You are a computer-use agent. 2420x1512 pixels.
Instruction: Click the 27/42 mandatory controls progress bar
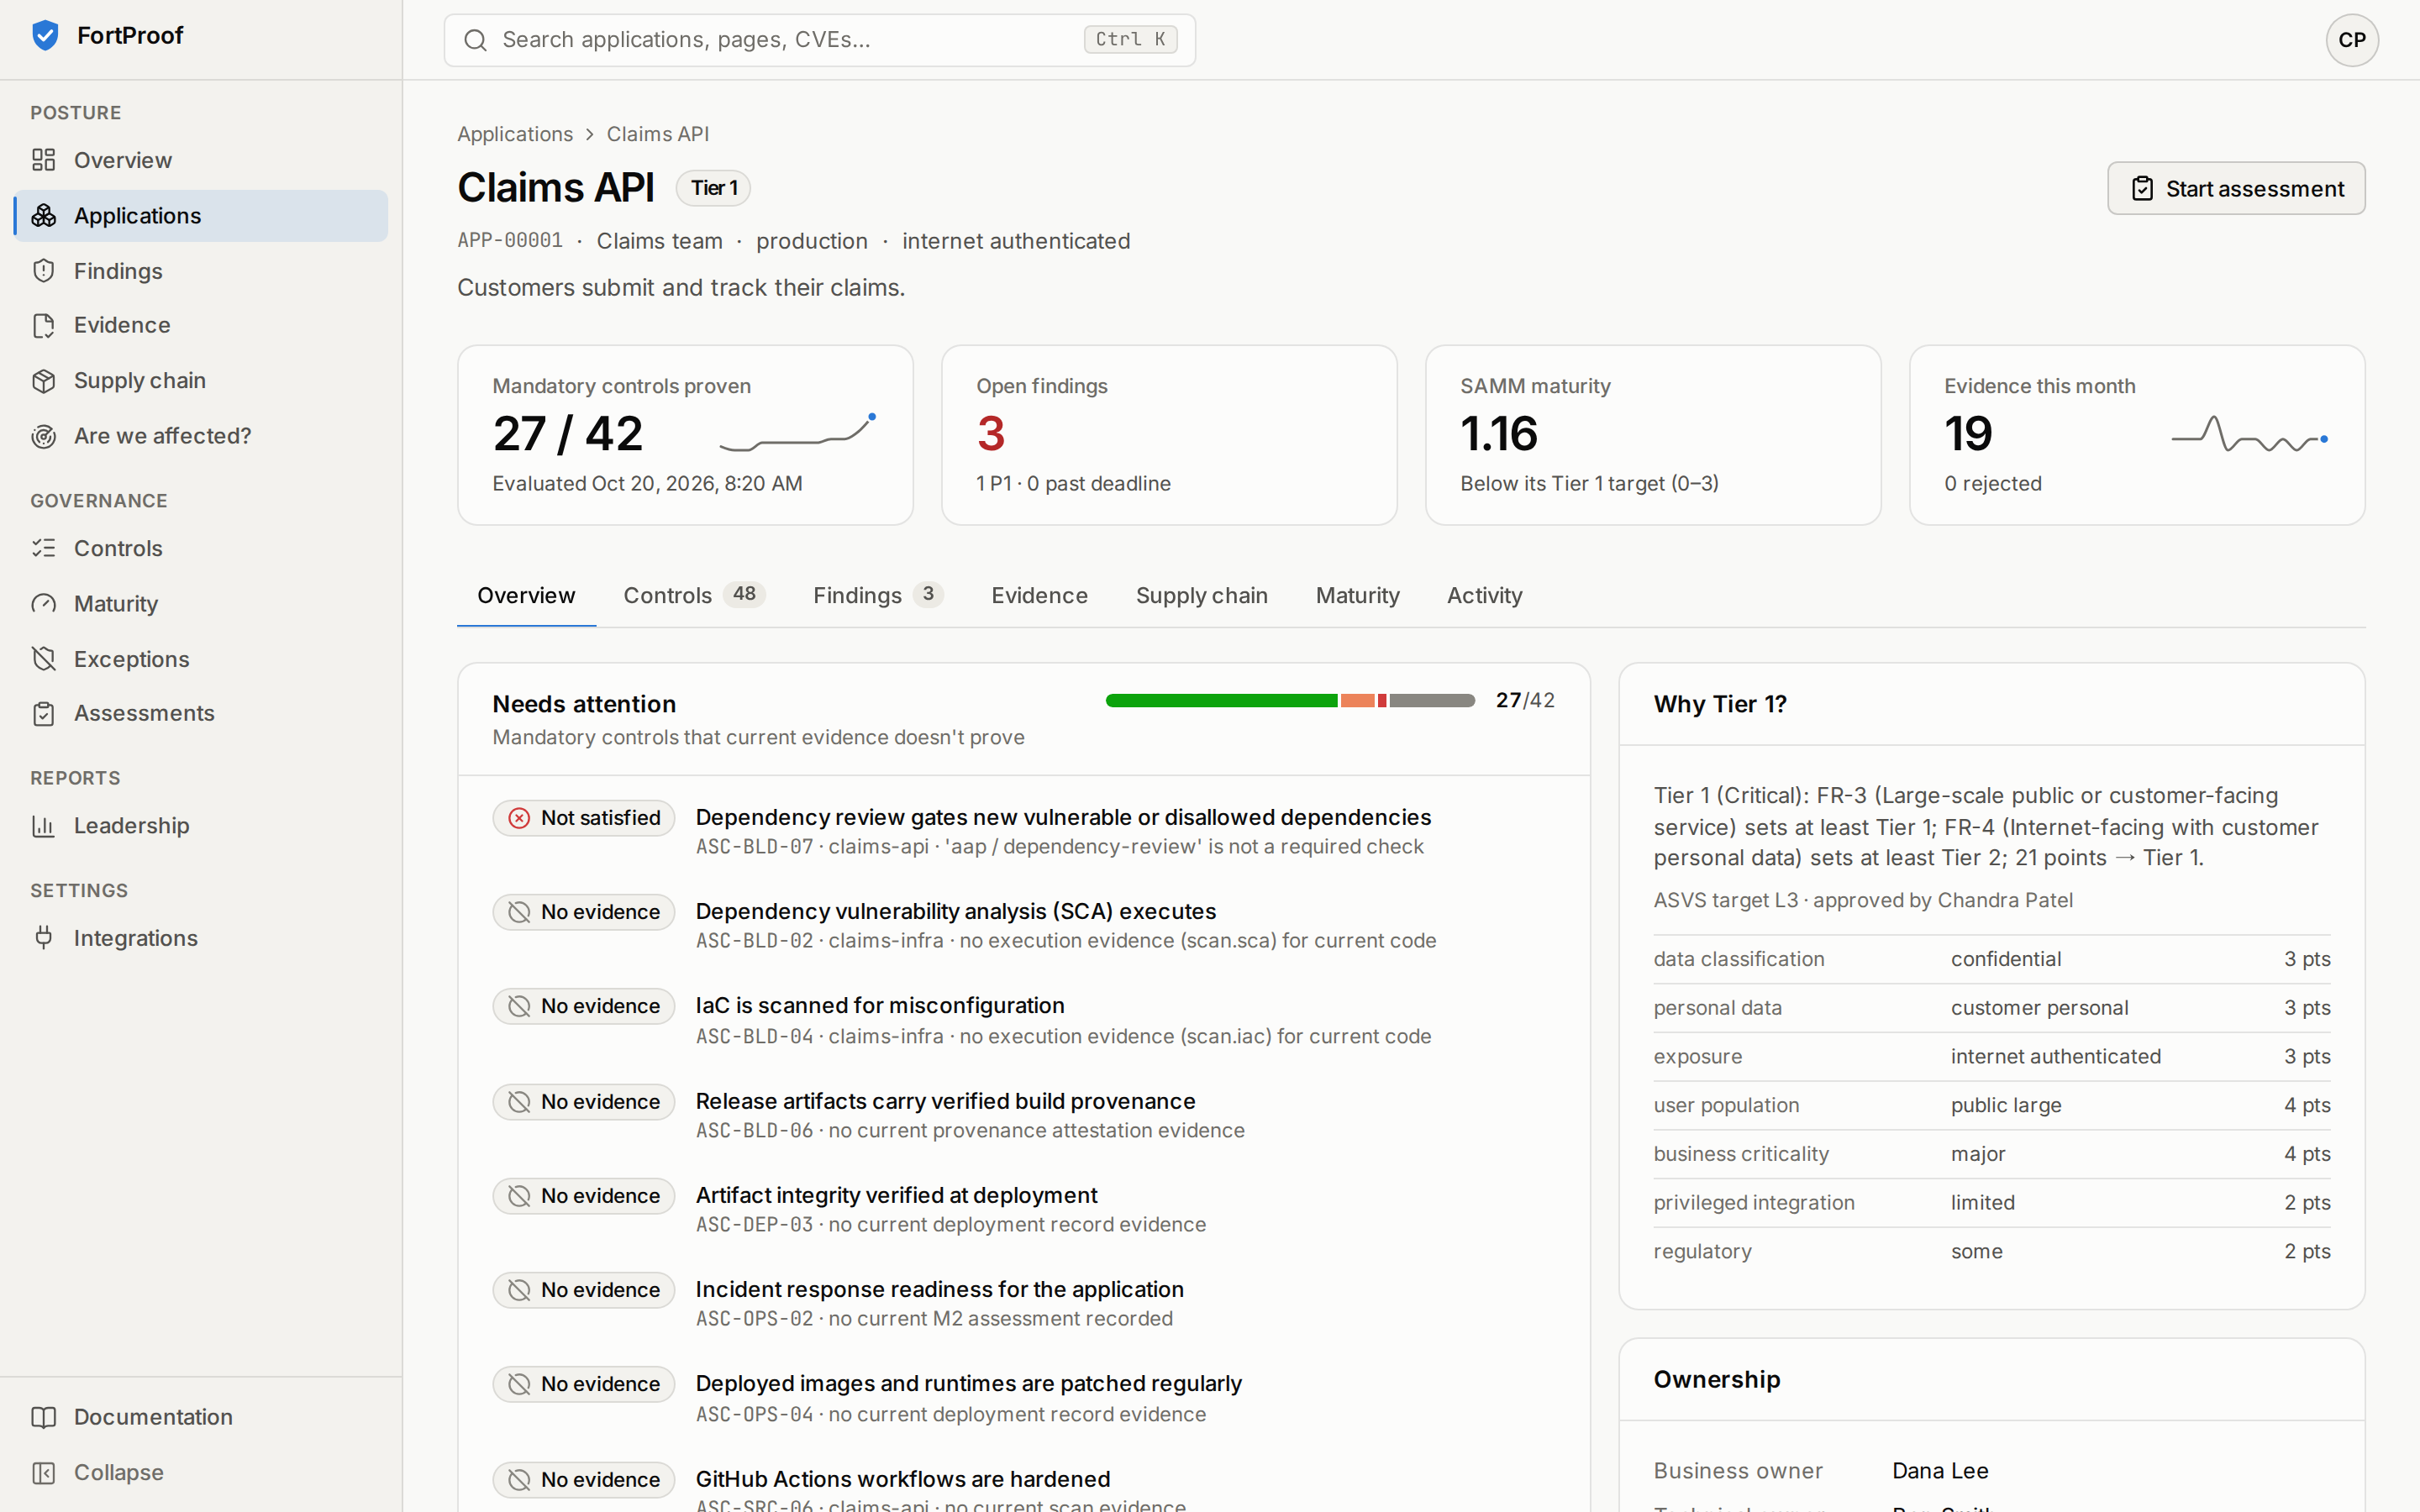(1290, 701)
